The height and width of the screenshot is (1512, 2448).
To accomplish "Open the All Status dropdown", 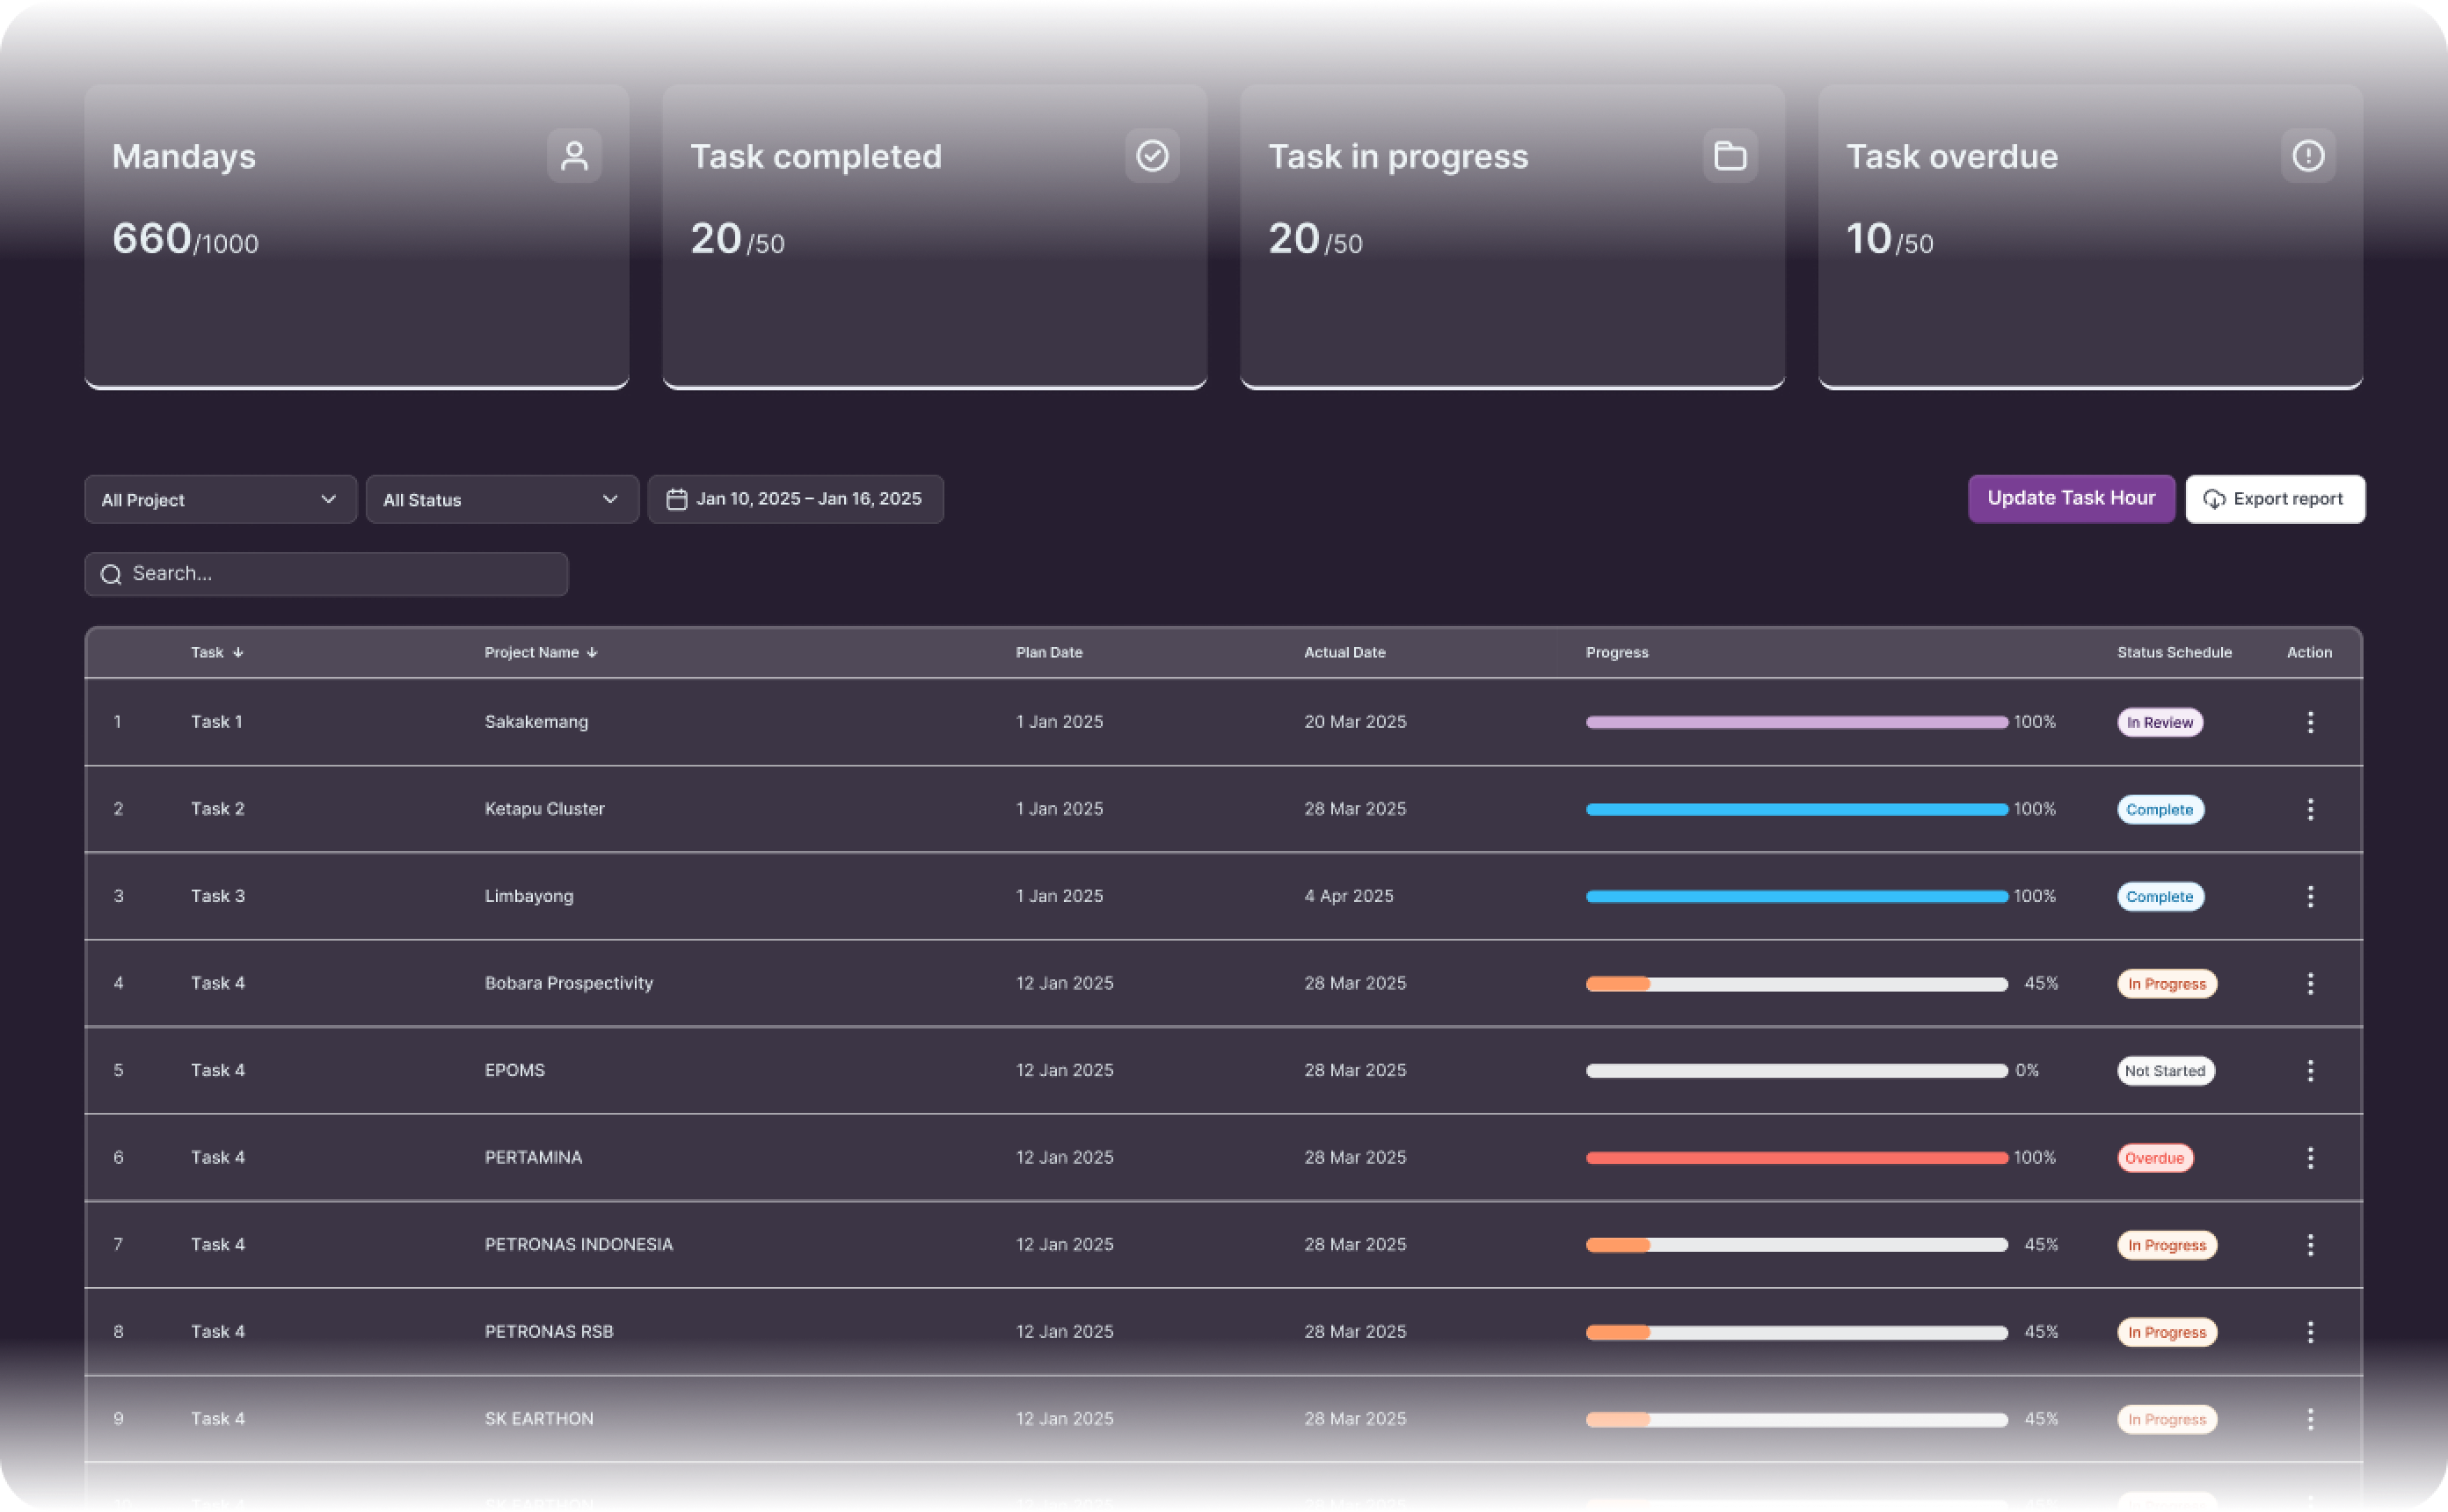I will (502, 499).
